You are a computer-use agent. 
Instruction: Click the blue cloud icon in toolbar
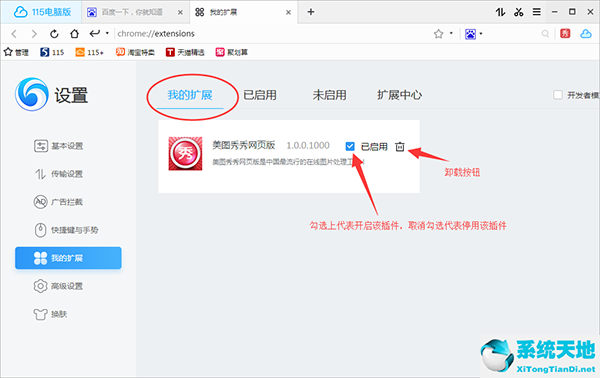[586, 34]
